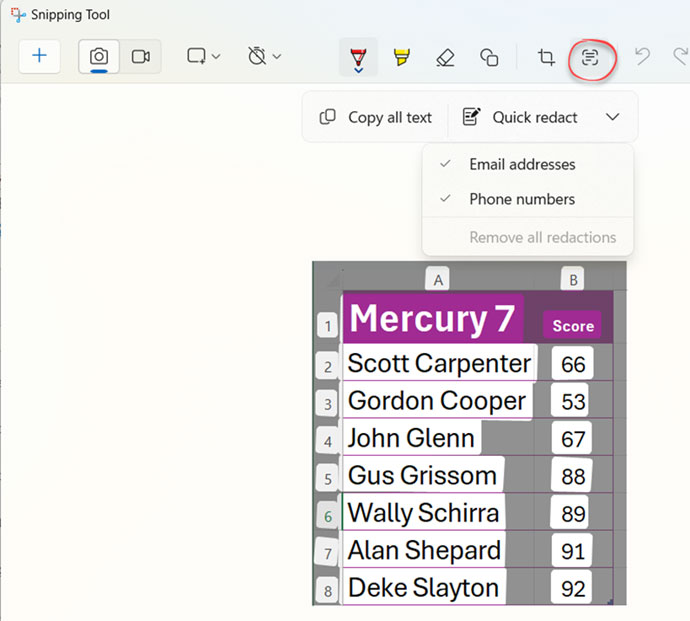
Task: Click recognized text Scott Carpenter
Action: [x=439, y=363]
